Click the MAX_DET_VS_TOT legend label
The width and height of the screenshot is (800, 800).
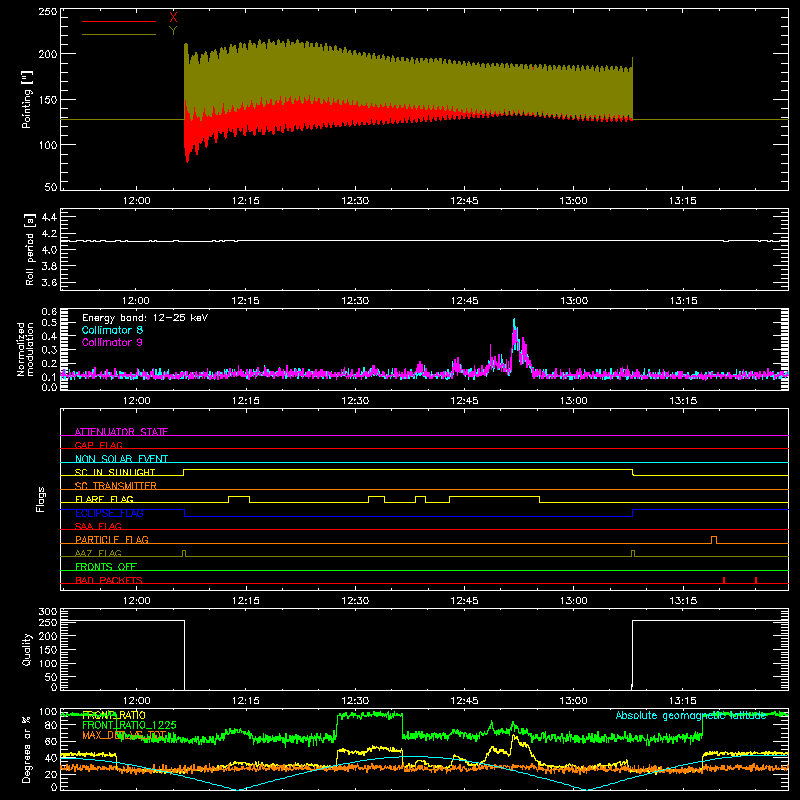(x=124, y=735)
